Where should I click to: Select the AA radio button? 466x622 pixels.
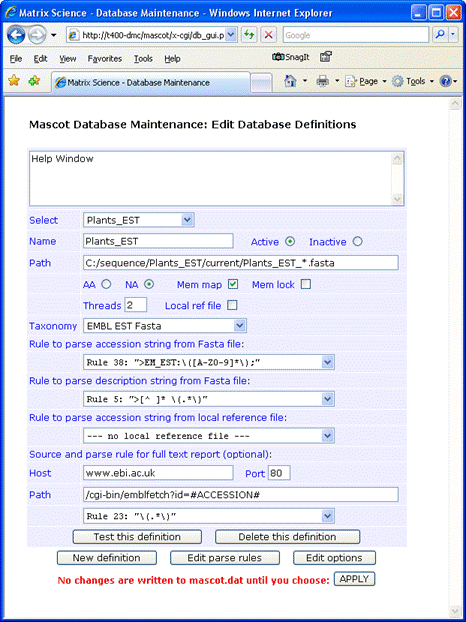coord(106,284)
